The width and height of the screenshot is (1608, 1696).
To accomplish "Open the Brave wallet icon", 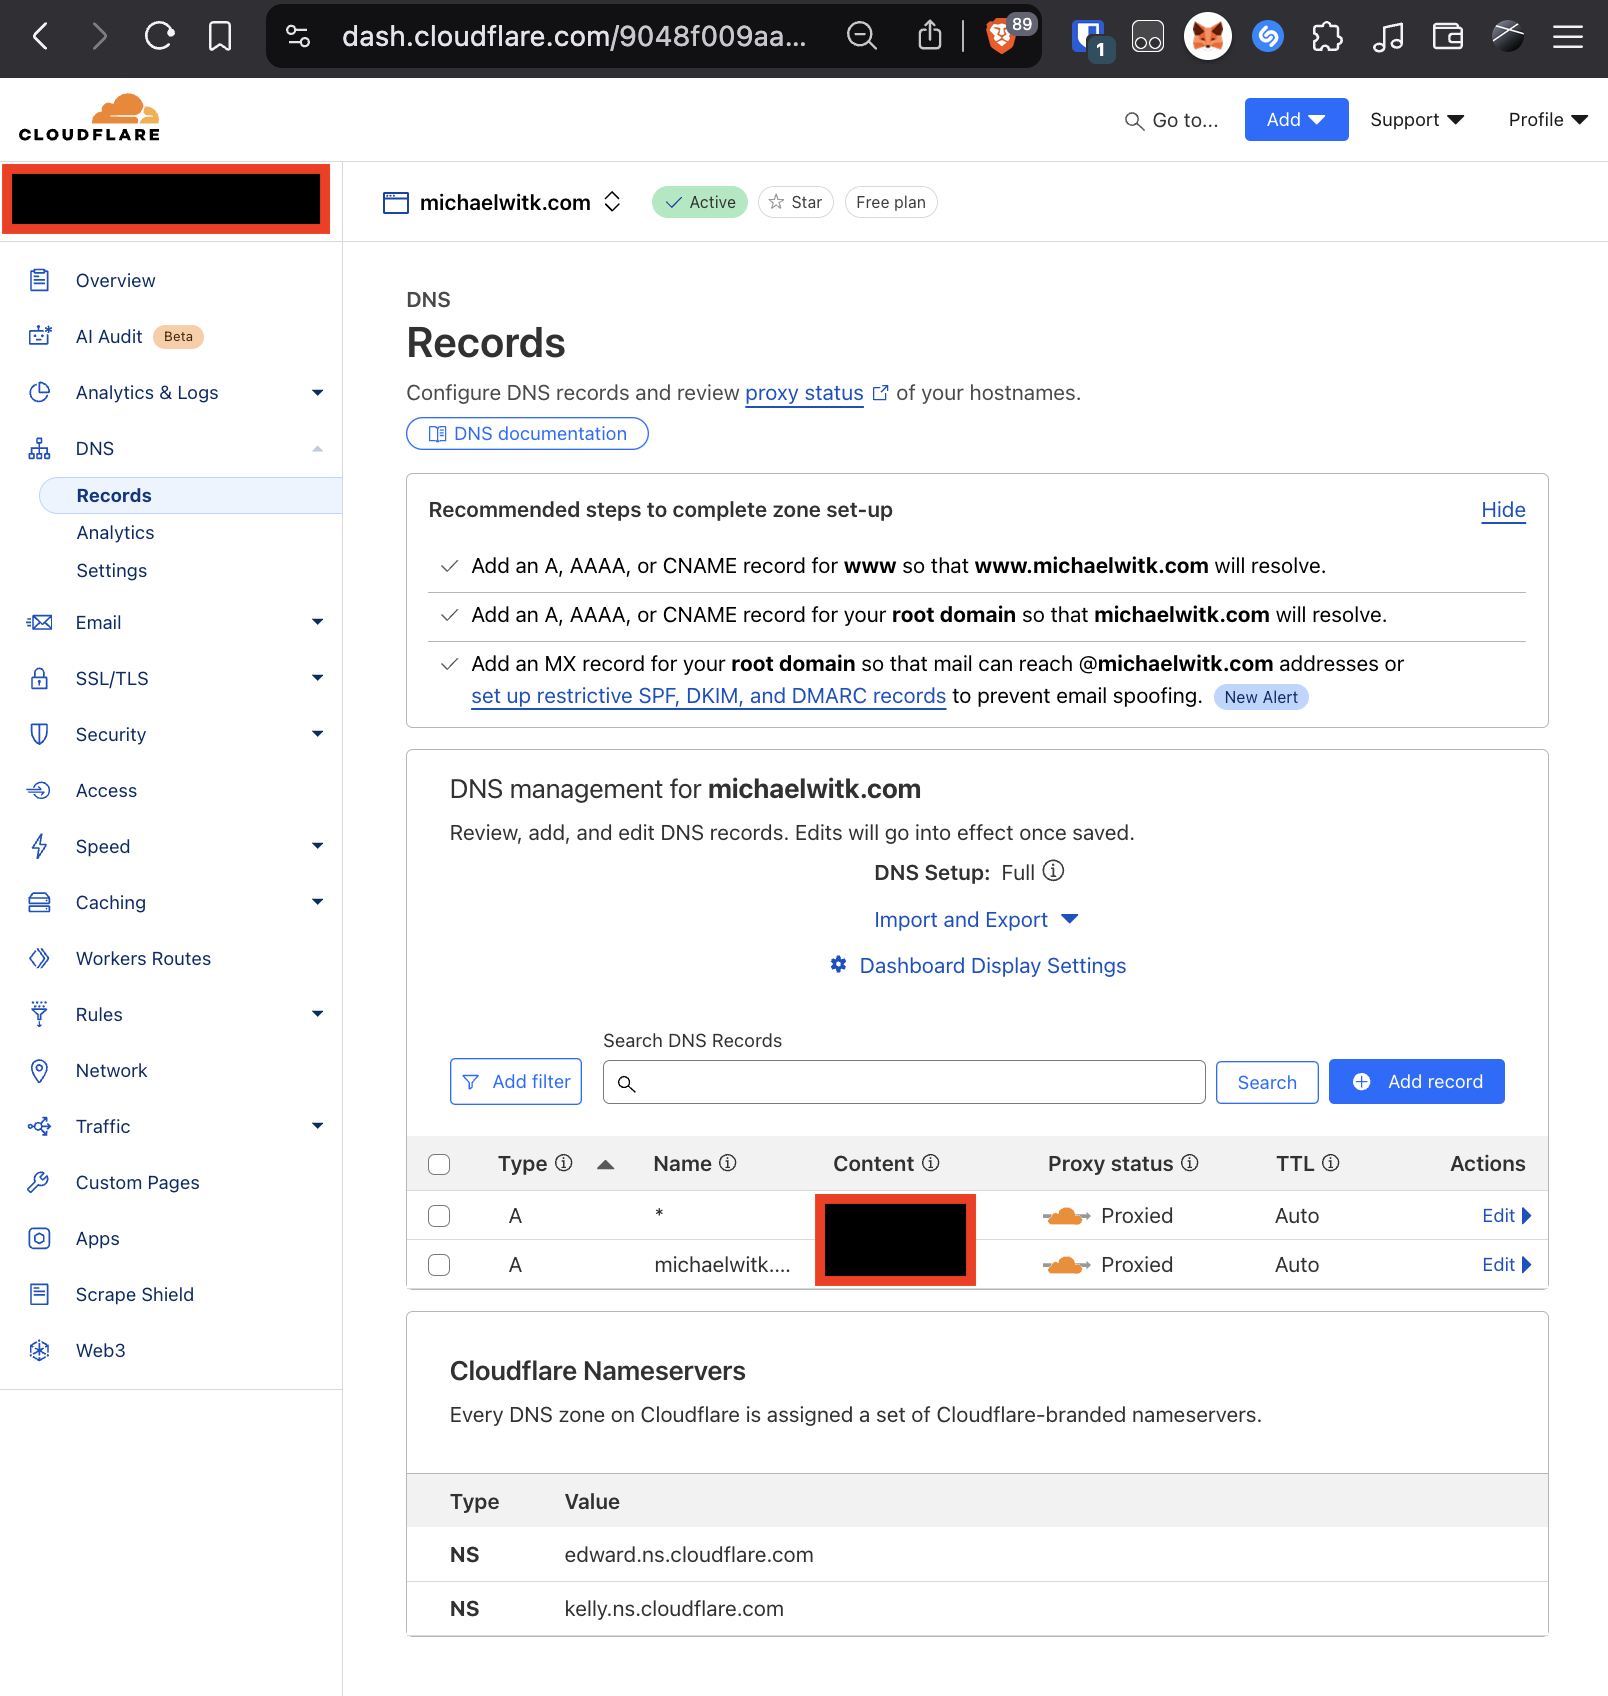I will (1448, 37).
